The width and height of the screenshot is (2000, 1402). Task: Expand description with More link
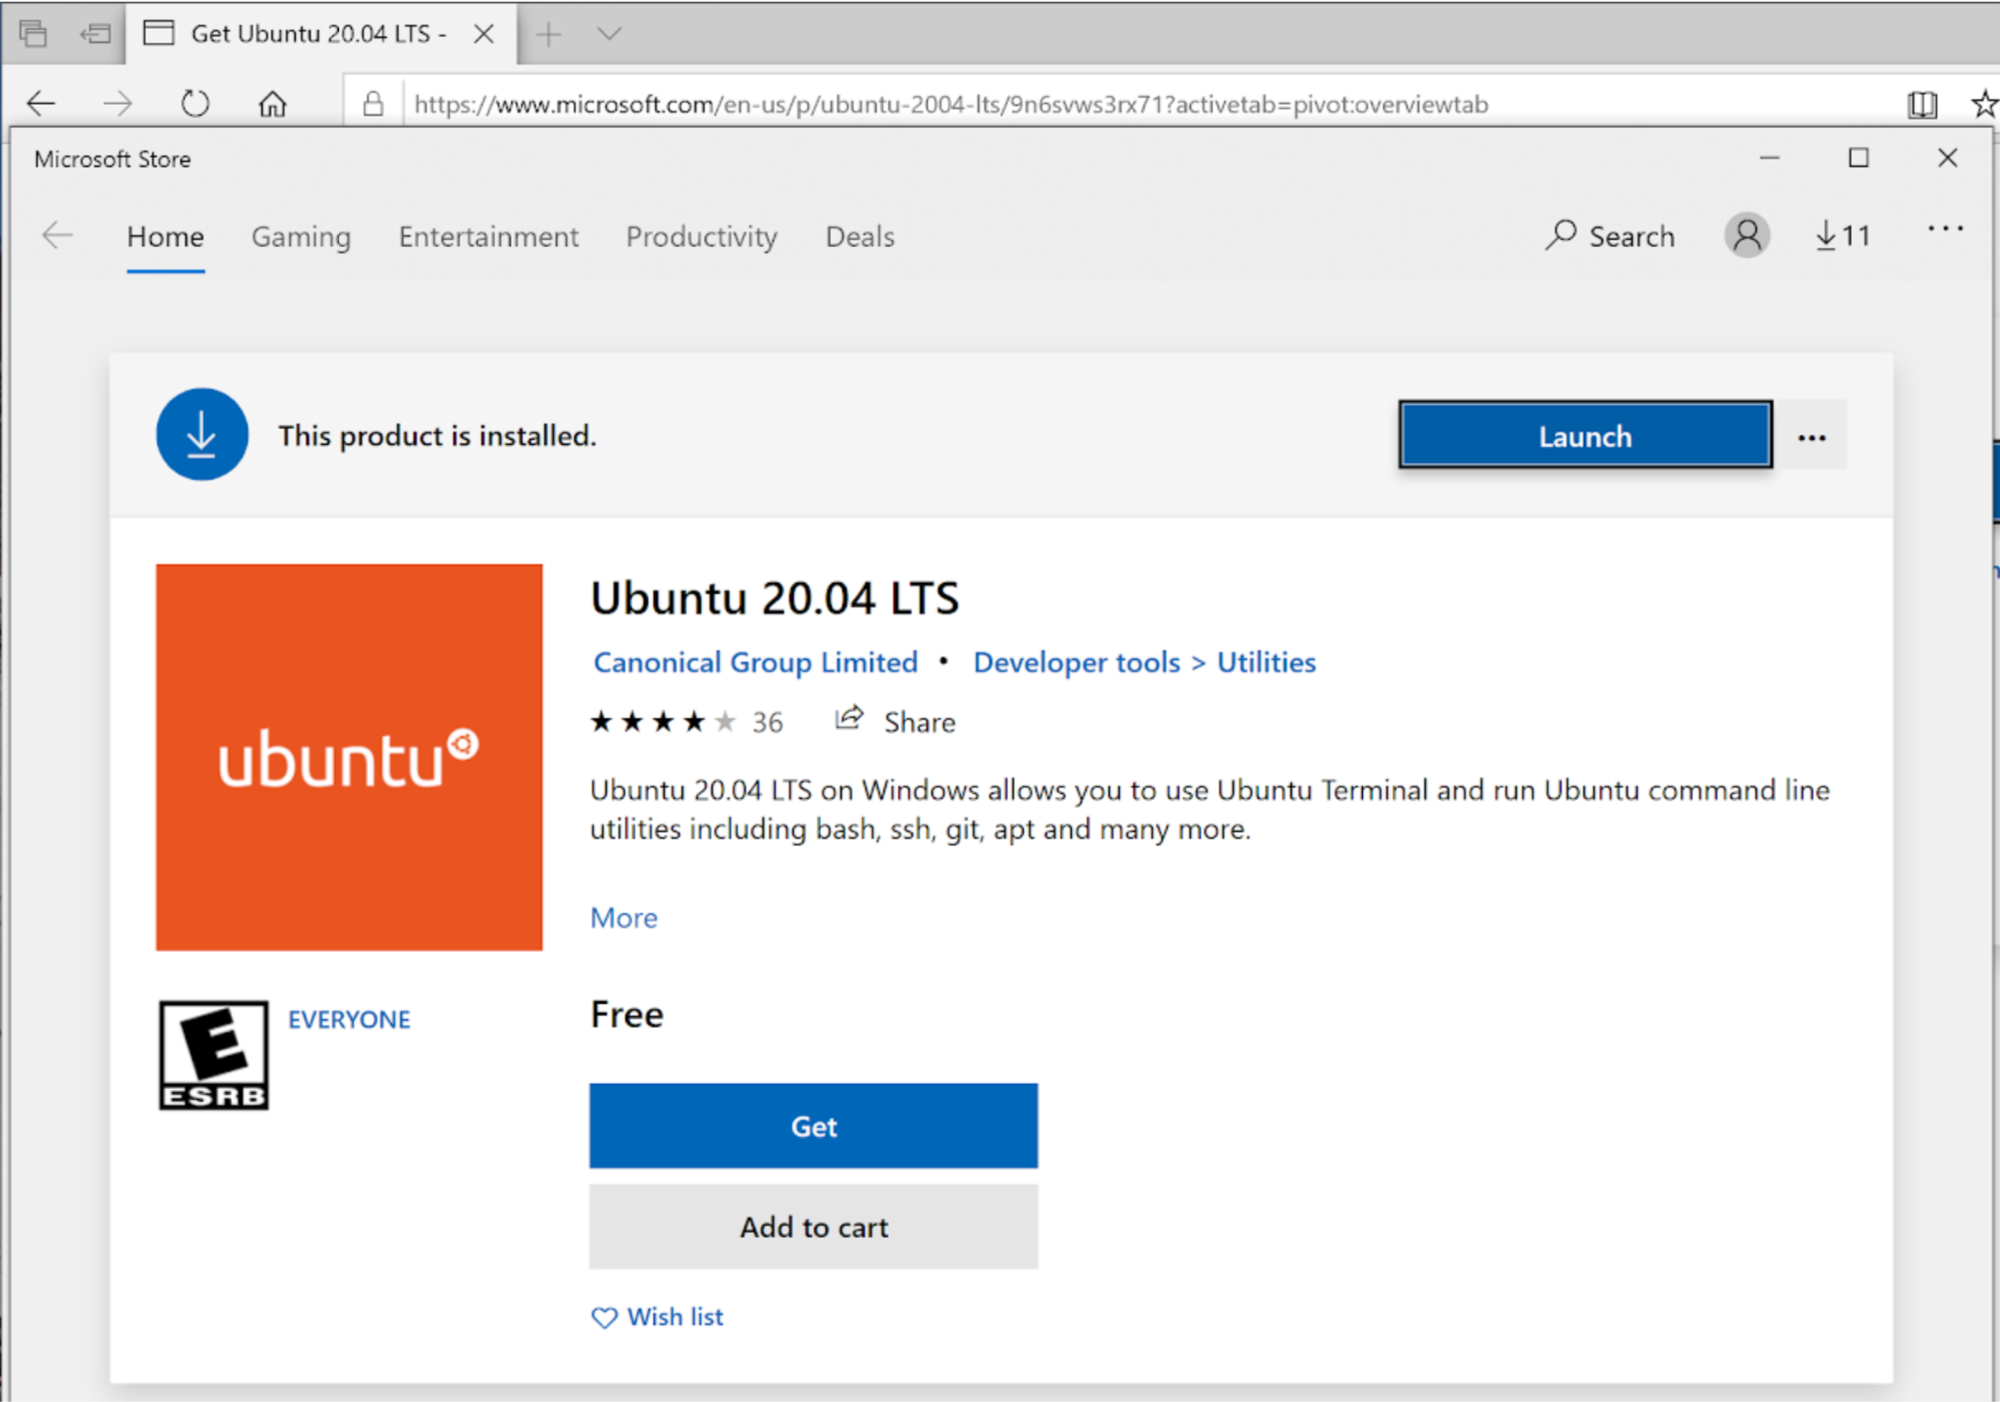pos(624,917)
